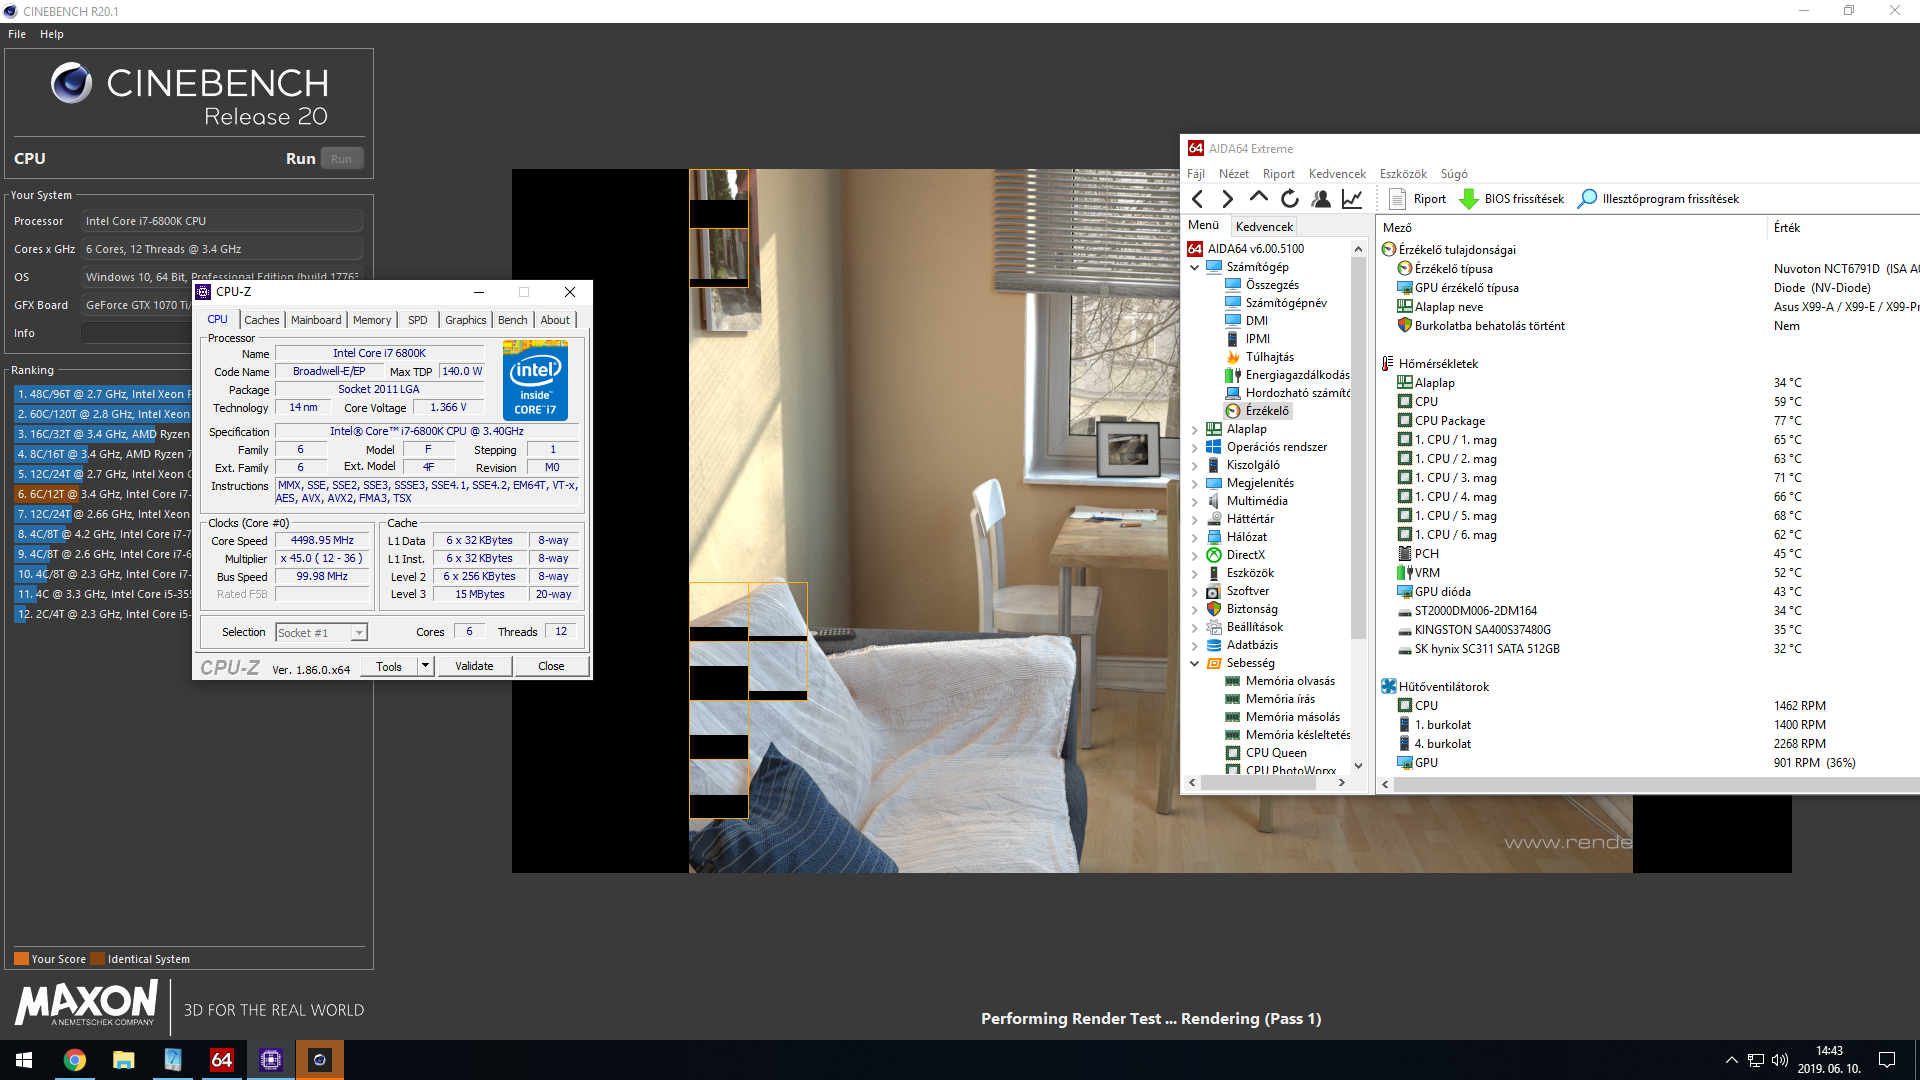The width and height of the screenshot is (1920, 1080).
Task: Open the notification center icon
Action: tap(1887, 1060)
